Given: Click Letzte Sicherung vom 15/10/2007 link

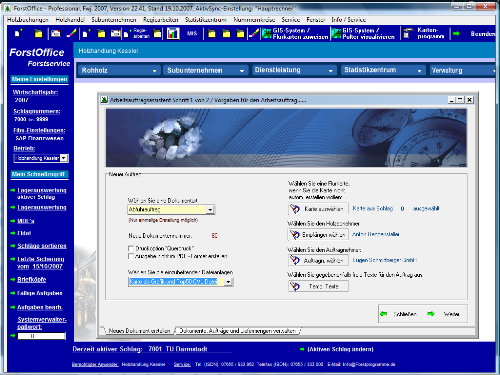Looking at the screenshot, I should [41, 263].
